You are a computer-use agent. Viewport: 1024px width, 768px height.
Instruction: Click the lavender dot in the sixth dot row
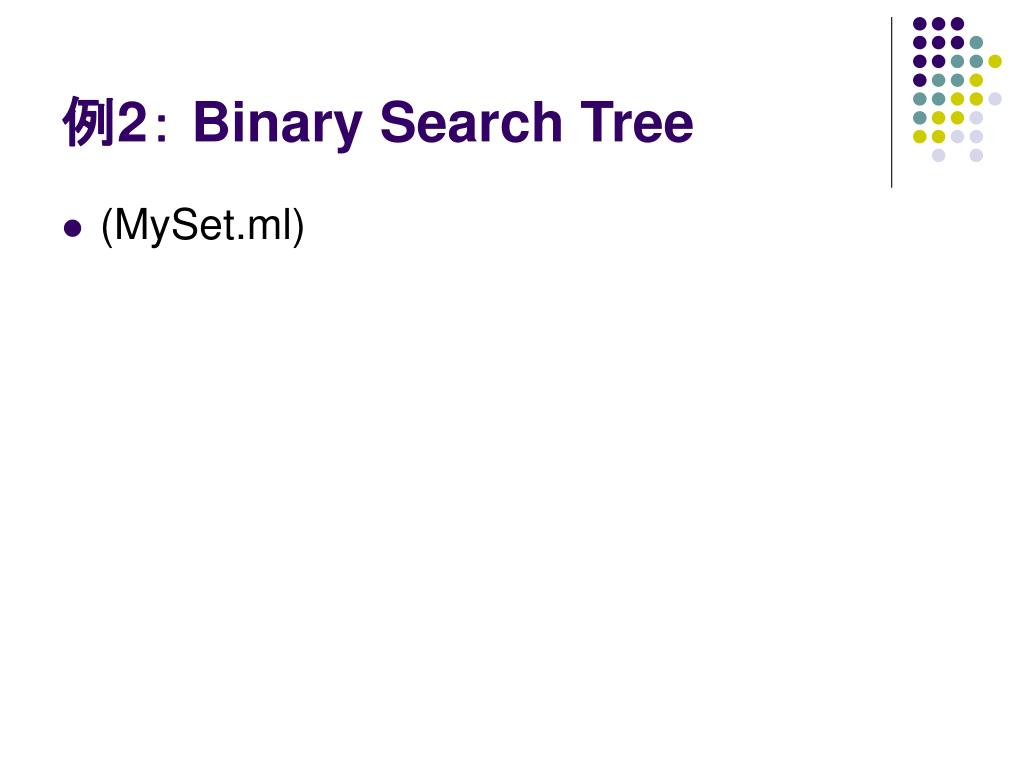976,118
